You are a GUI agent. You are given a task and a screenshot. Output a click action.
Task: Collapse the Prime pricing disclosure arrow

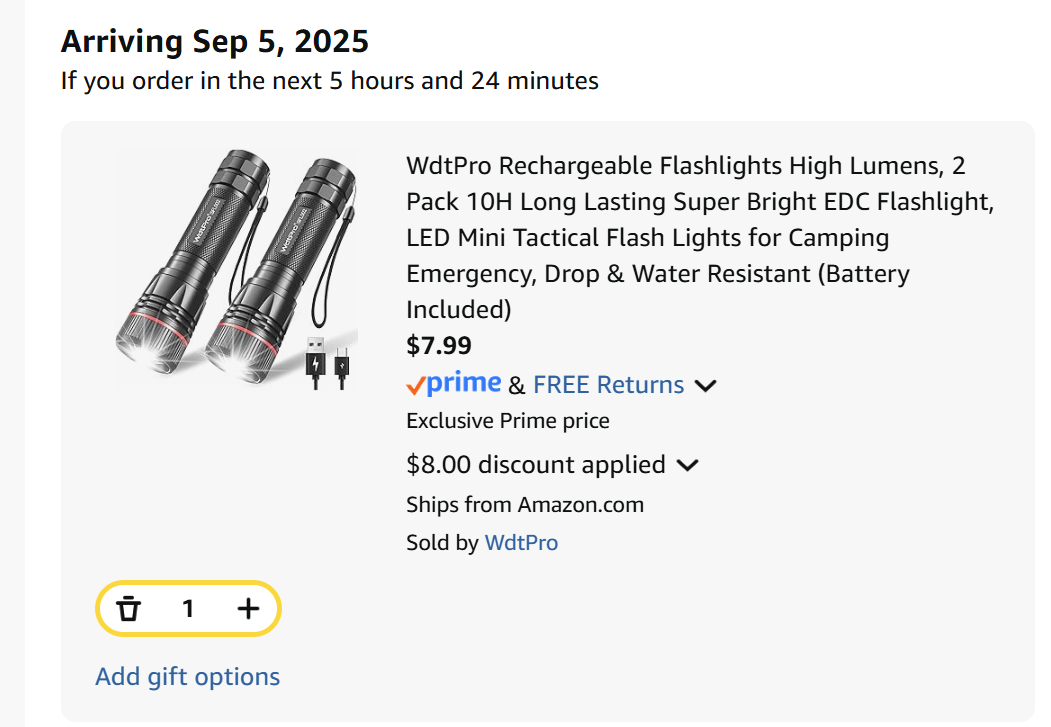pyautogui.click(x=707, y=385)
